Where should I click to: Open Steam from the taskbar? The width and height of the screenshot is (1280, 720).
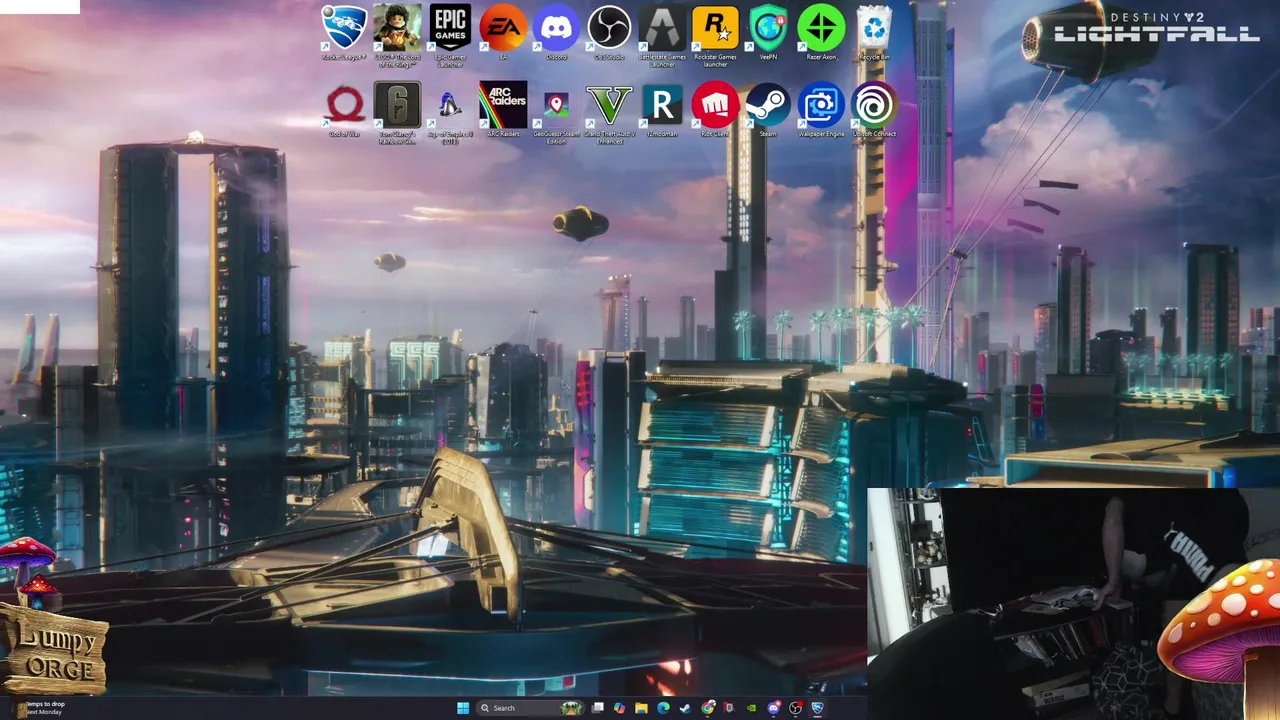click(685, 708)
